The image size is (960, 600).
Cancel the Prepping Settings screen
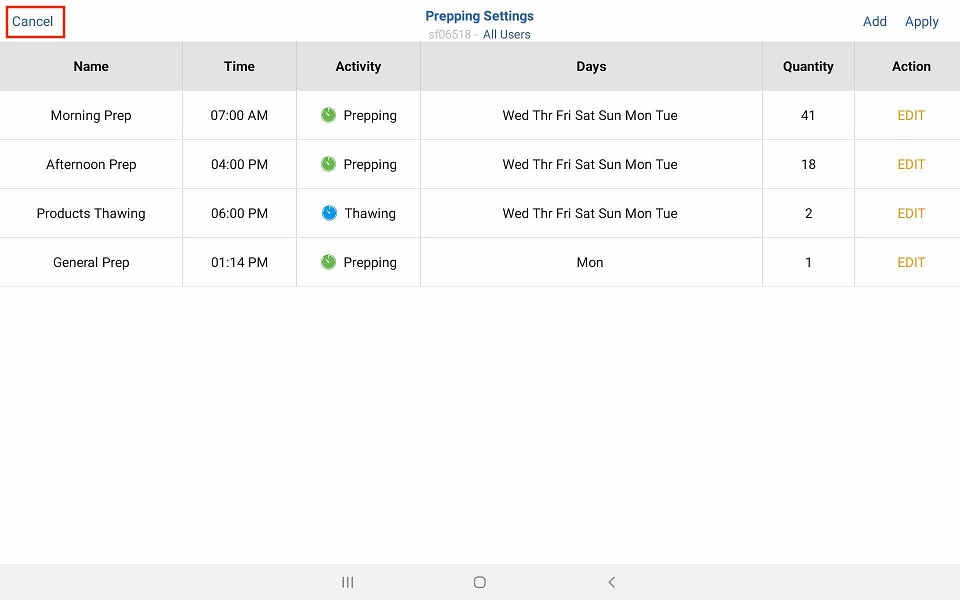pyautogui.click(x=33, y=21)
